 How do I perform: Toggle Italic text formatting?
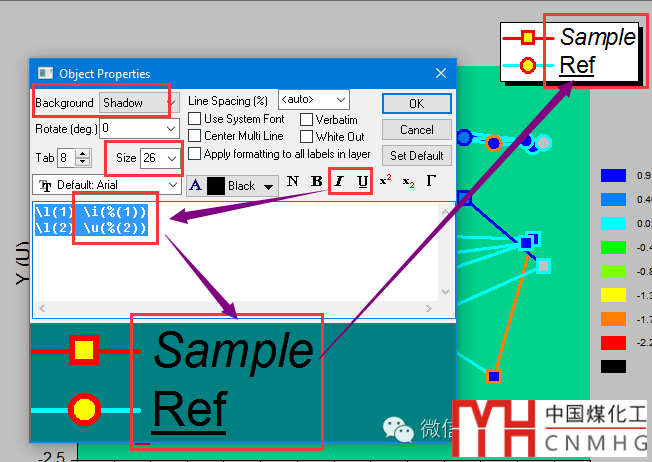339,182
